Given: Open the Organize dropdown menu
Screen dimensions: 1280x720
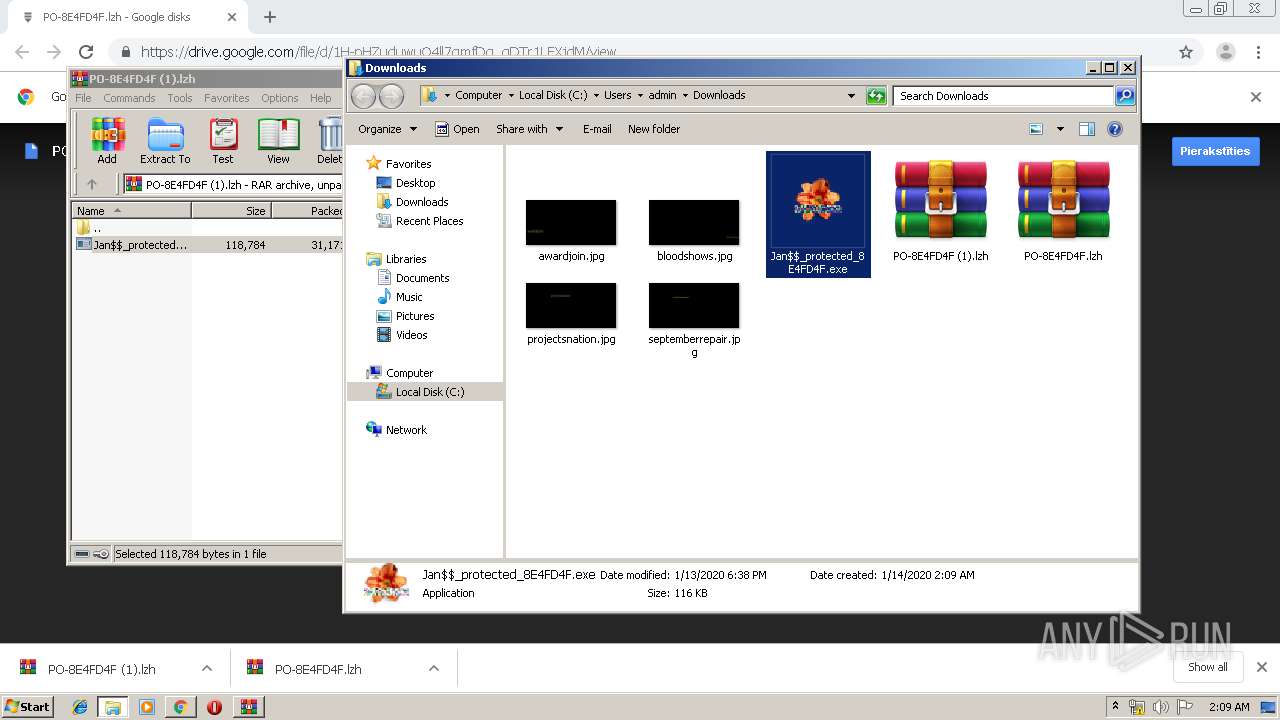Looking at the screenshot, I should coord(387,129).
